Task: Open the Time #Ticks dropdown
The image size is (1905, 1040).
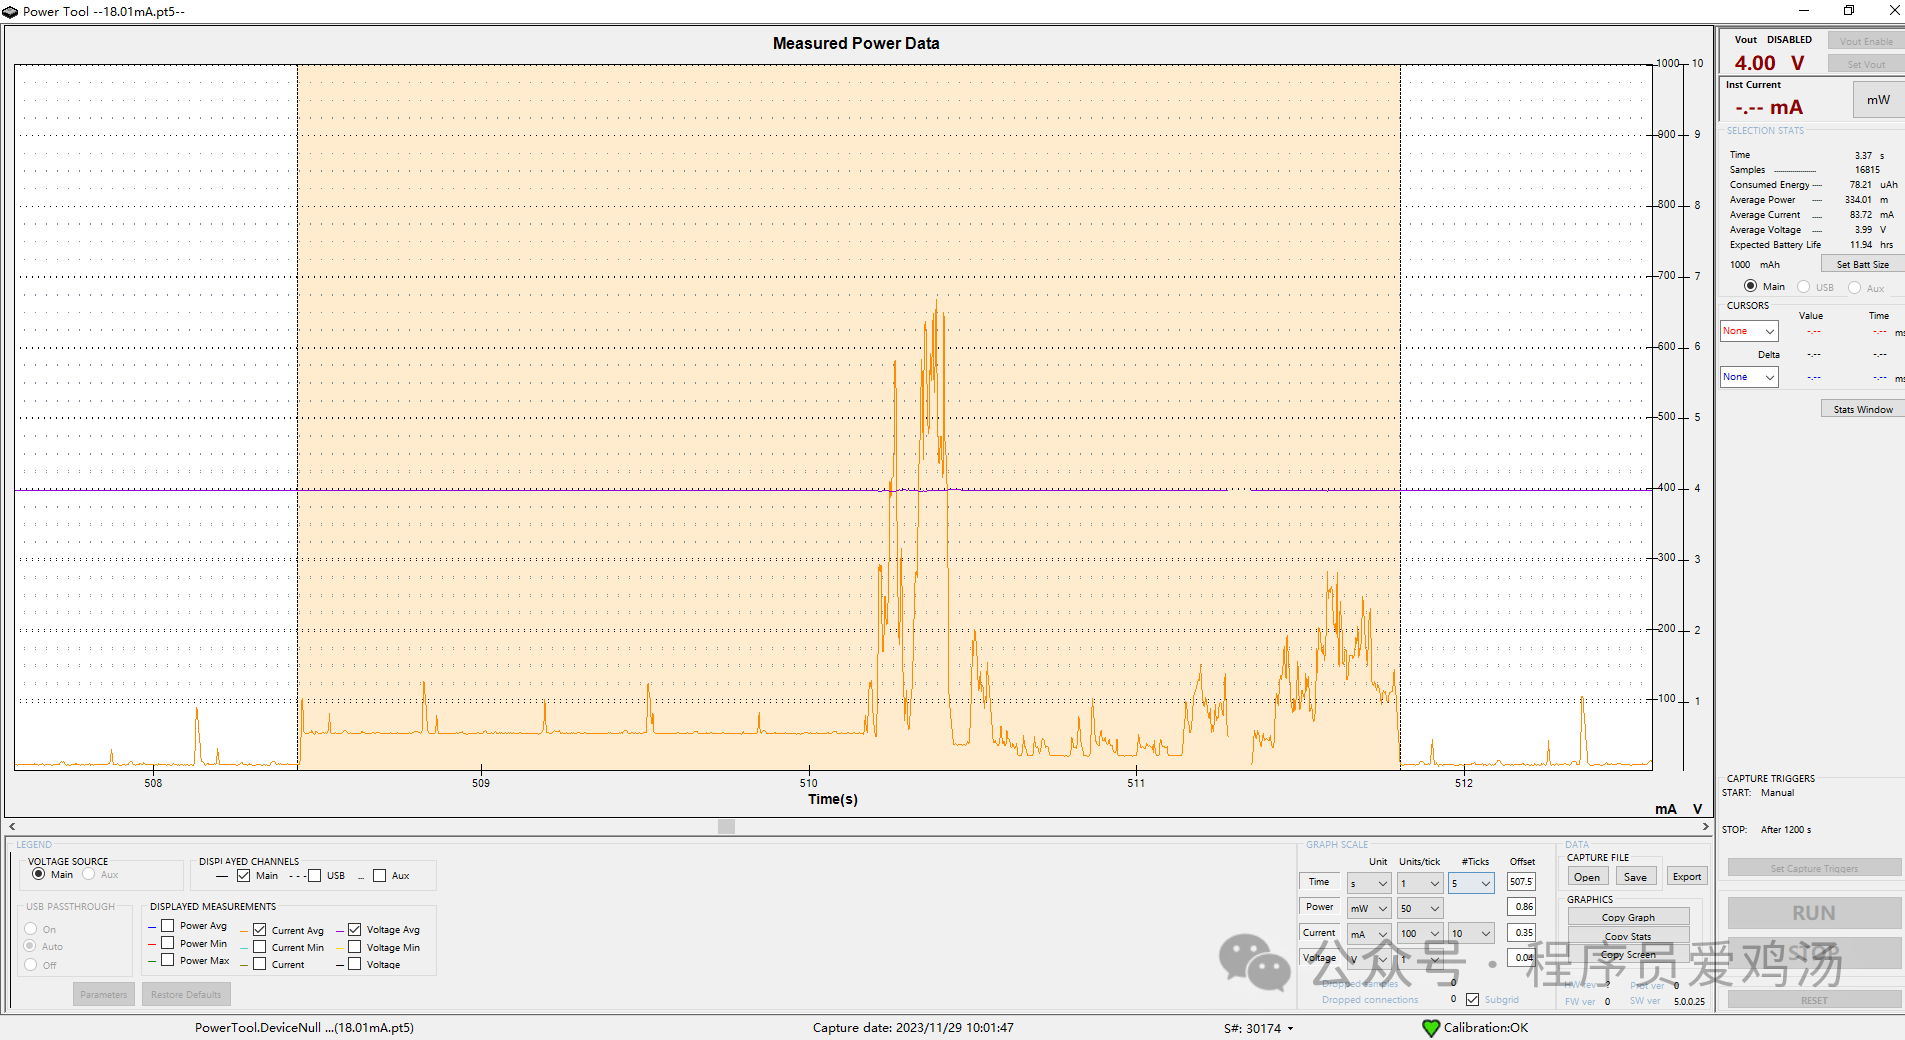Action: 1471,884
